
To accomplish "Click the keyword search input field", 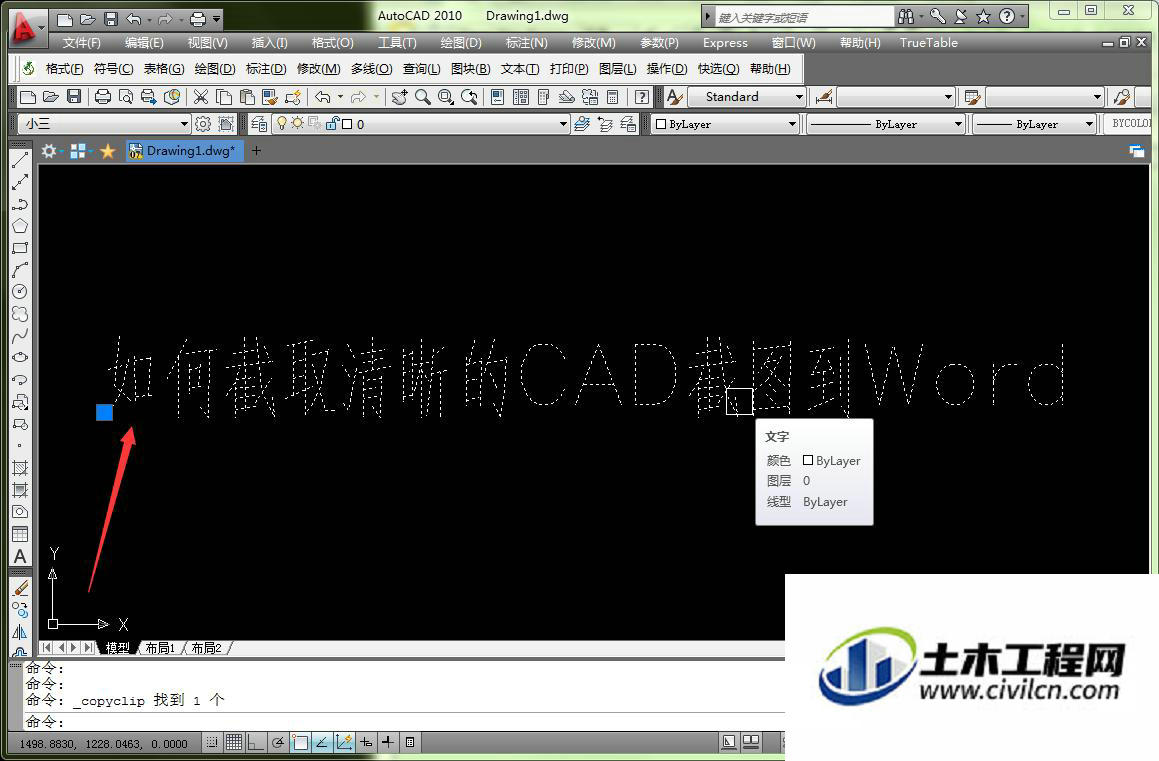I will pos(804,17).
